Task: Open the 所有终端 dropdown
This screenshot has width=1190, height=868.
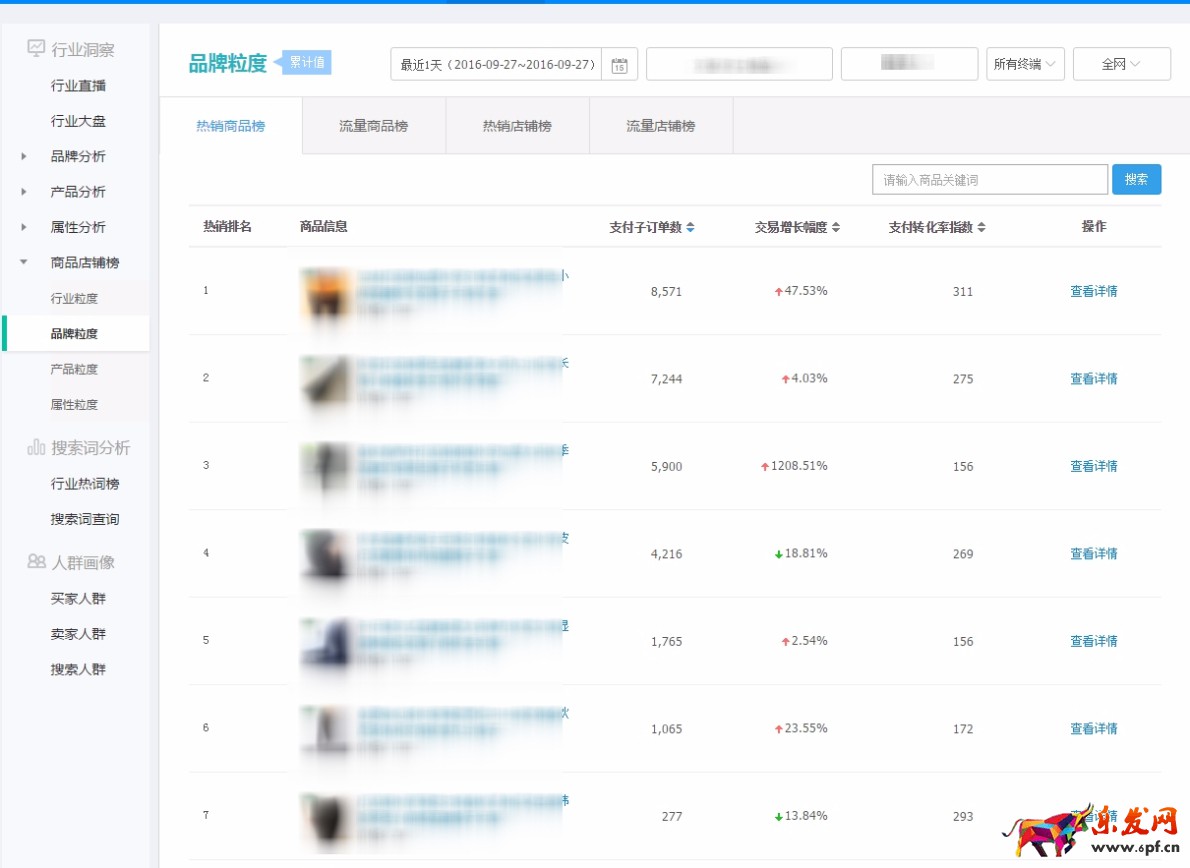Action: tap(1025, 64)
